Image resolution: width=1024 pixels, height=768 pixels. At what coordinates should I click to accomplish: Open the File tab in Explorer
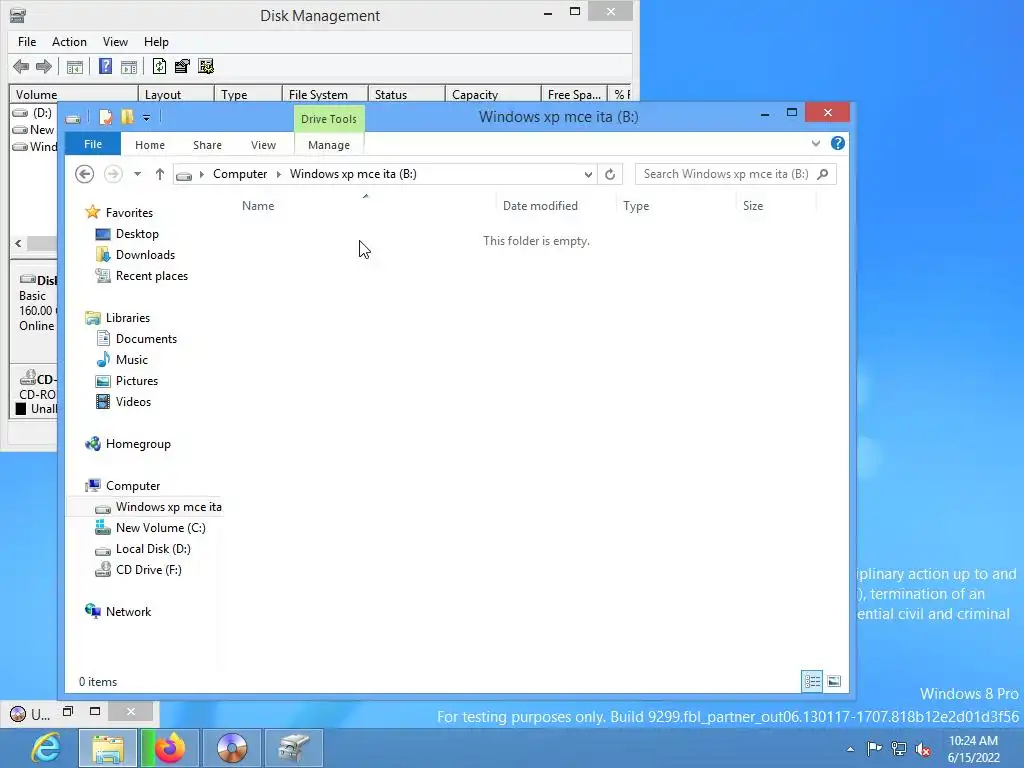click(x=93, y=144)
